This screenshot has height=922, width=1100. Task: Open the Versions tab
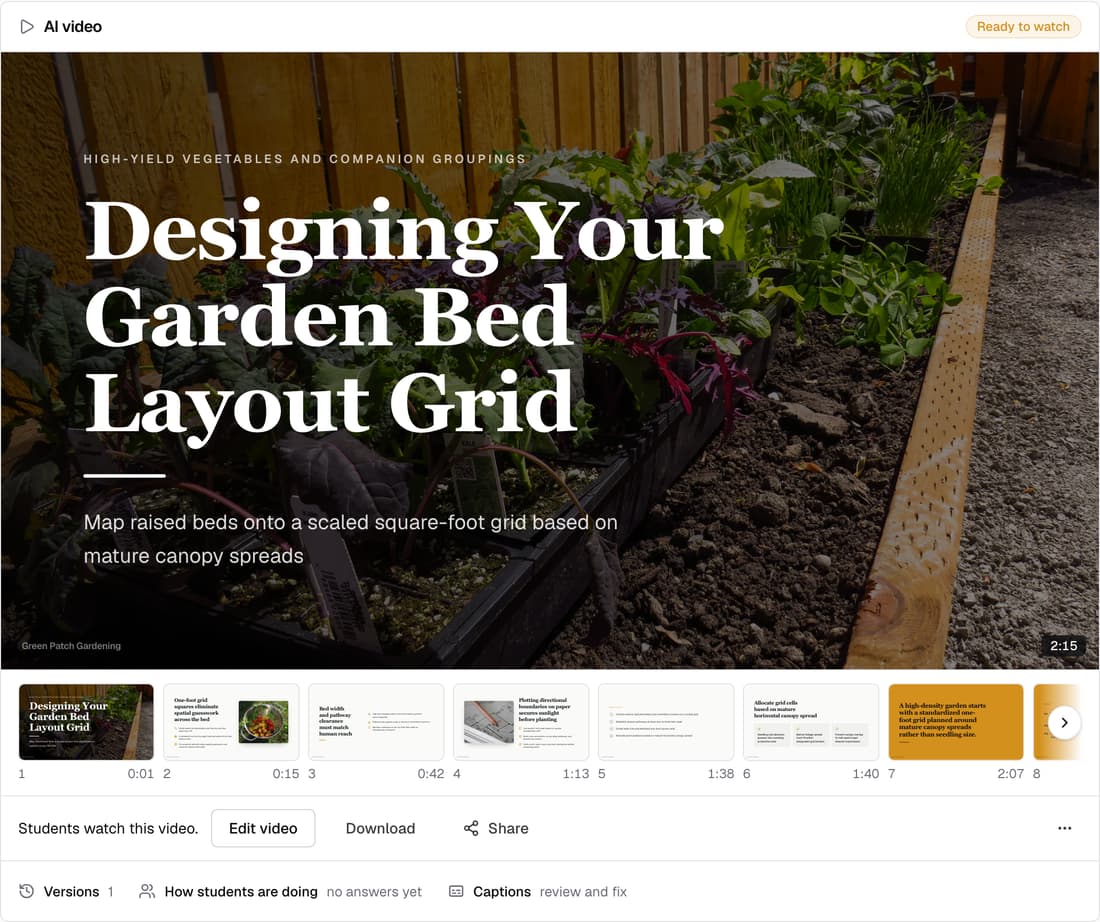click(66, 891)
